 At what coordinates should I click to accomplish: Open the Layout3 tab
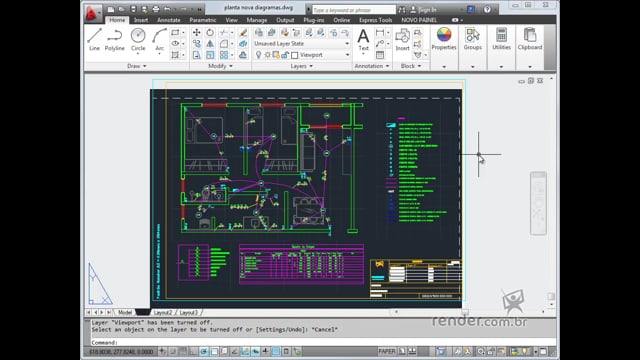[x=189, y=313]
